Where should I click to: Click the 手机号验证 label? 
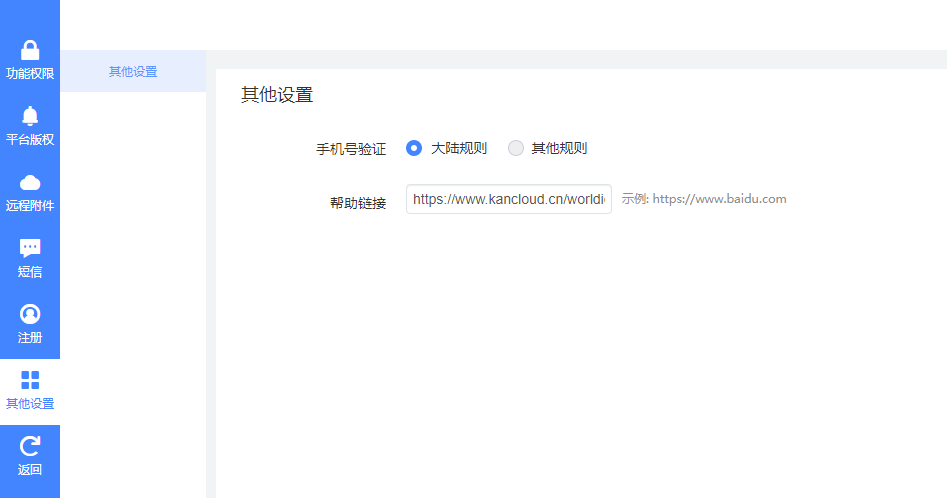pos(351,149)
